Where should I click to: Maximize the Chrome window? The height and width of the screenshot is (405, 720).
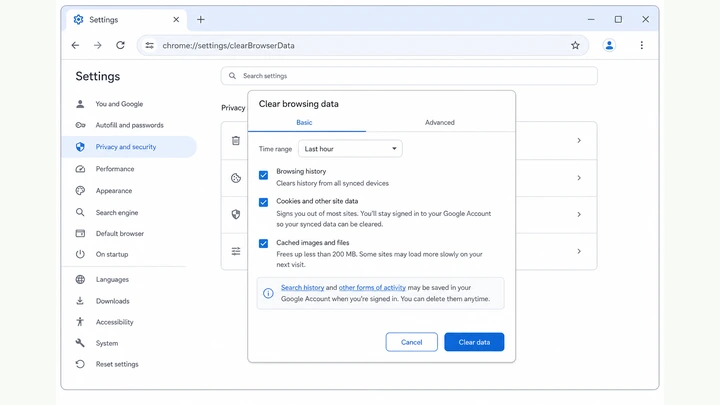(x=618, y=19)
